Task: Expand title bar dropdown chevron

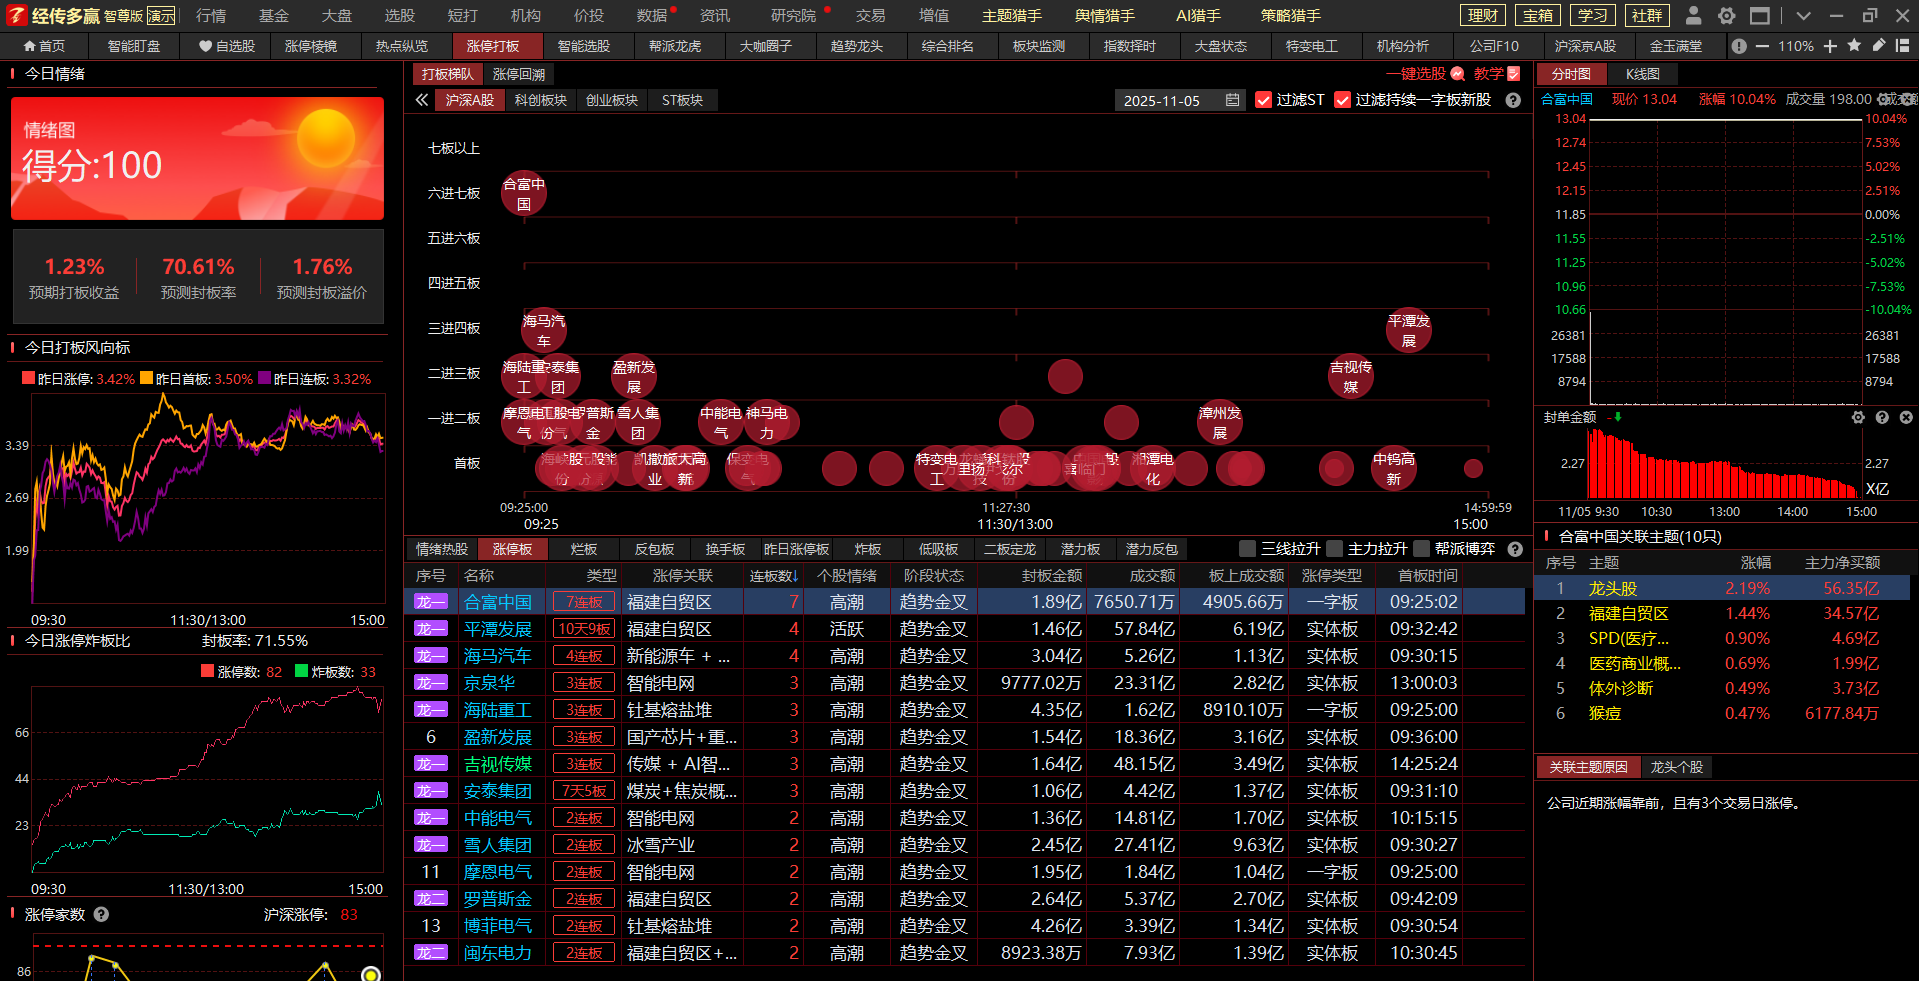Action: 1803,15
